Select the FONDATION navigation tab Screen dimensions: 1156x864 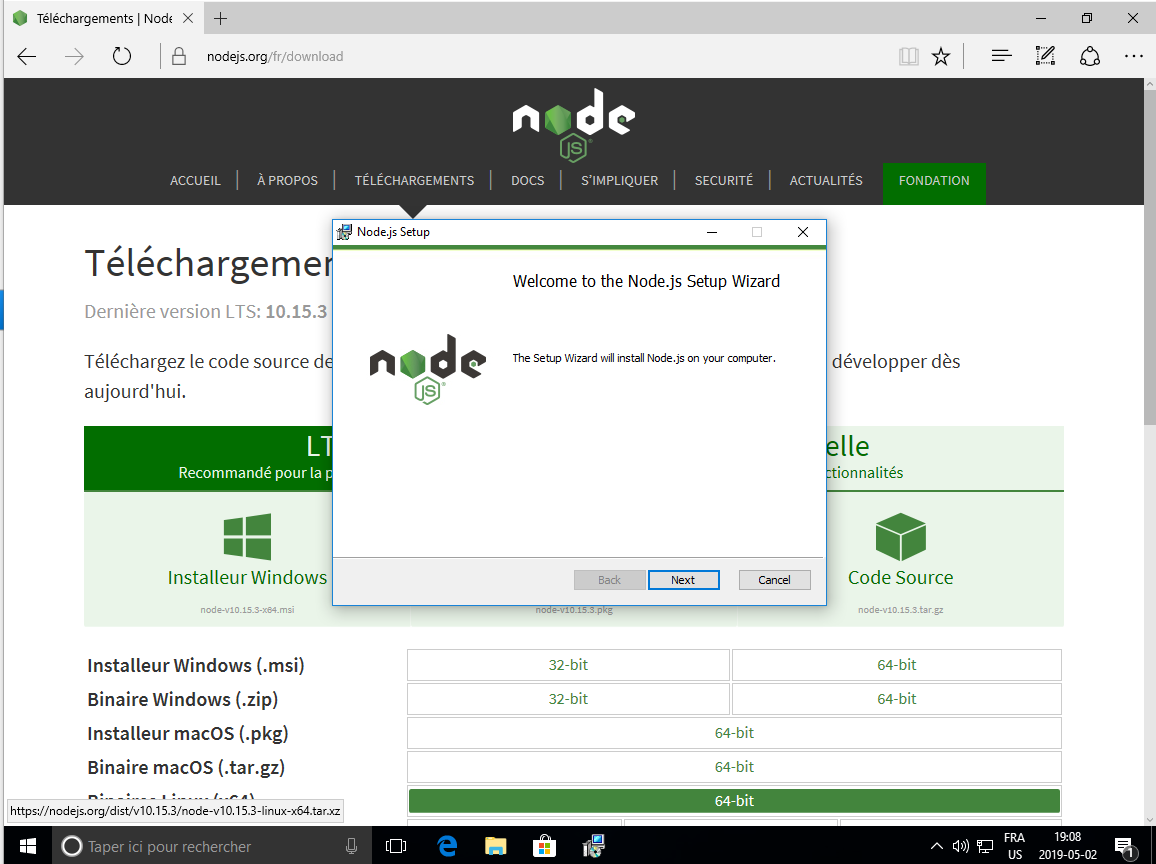coord(933,181)
